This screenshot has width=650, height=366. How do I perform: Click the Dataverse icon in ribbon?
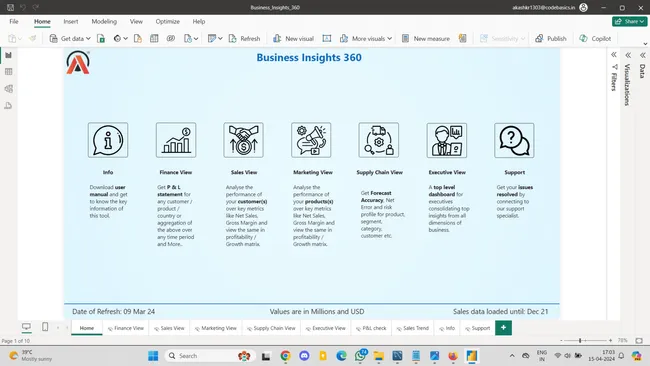point(171,39)
